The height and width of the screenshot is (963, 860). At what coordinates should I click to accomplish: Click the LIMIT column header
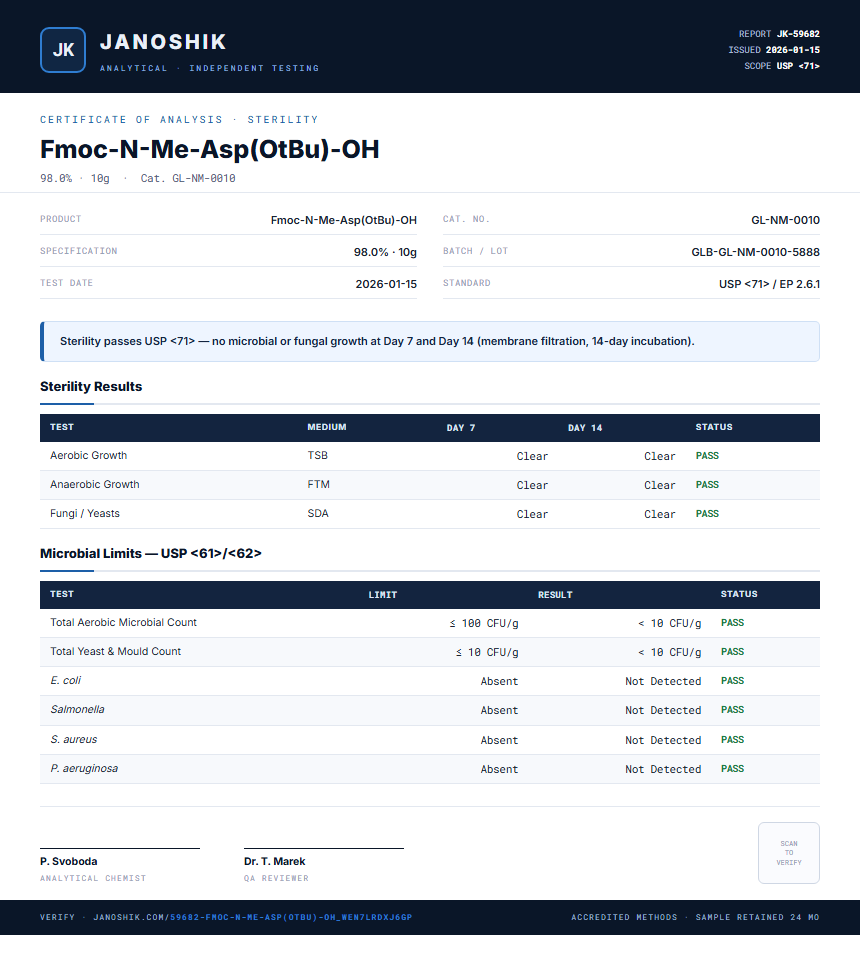coord(383,595)
